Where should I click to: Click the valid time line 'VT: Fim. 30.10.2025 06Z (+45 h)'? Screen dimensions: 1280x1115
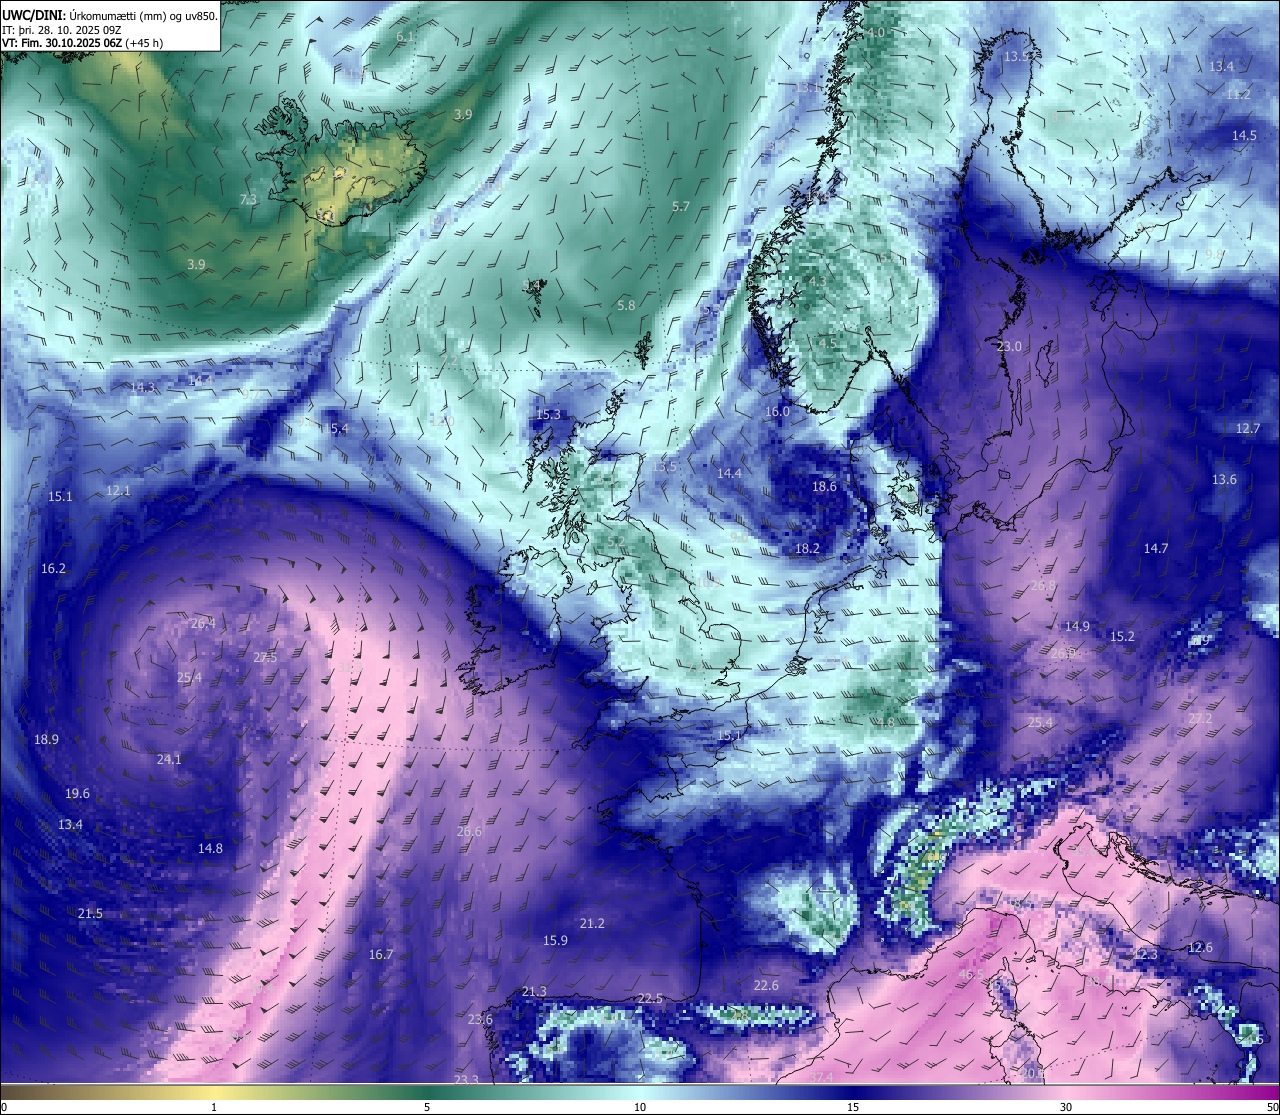point(82,43)
